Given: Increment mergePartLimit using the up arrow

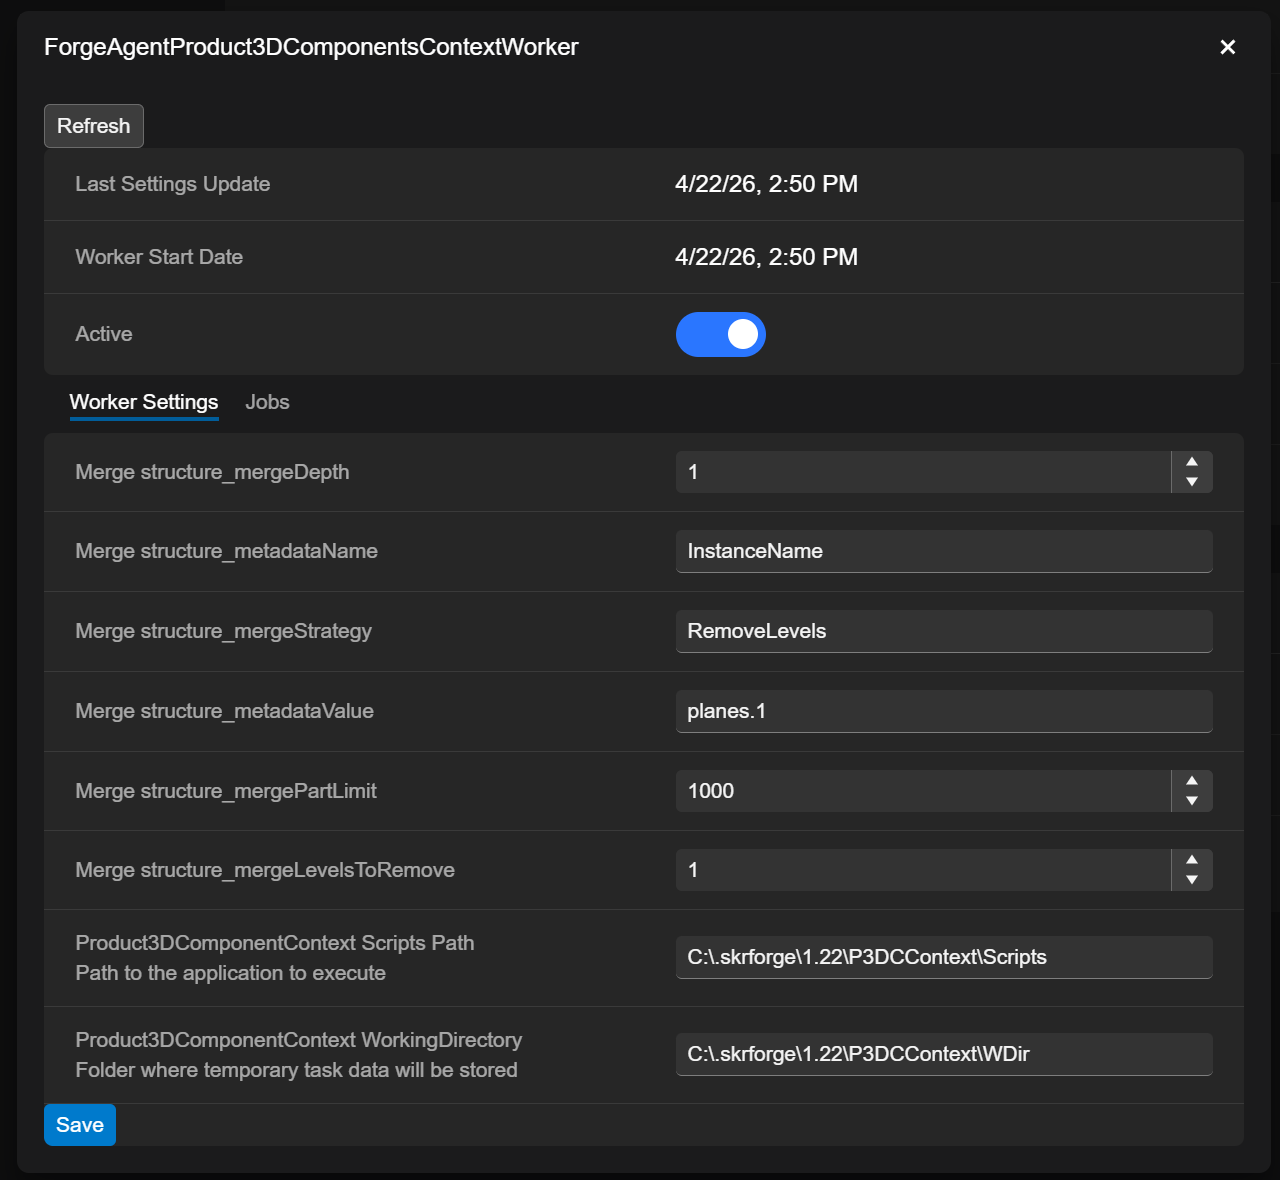Looking at the screenshot, I should [1191, 781].
